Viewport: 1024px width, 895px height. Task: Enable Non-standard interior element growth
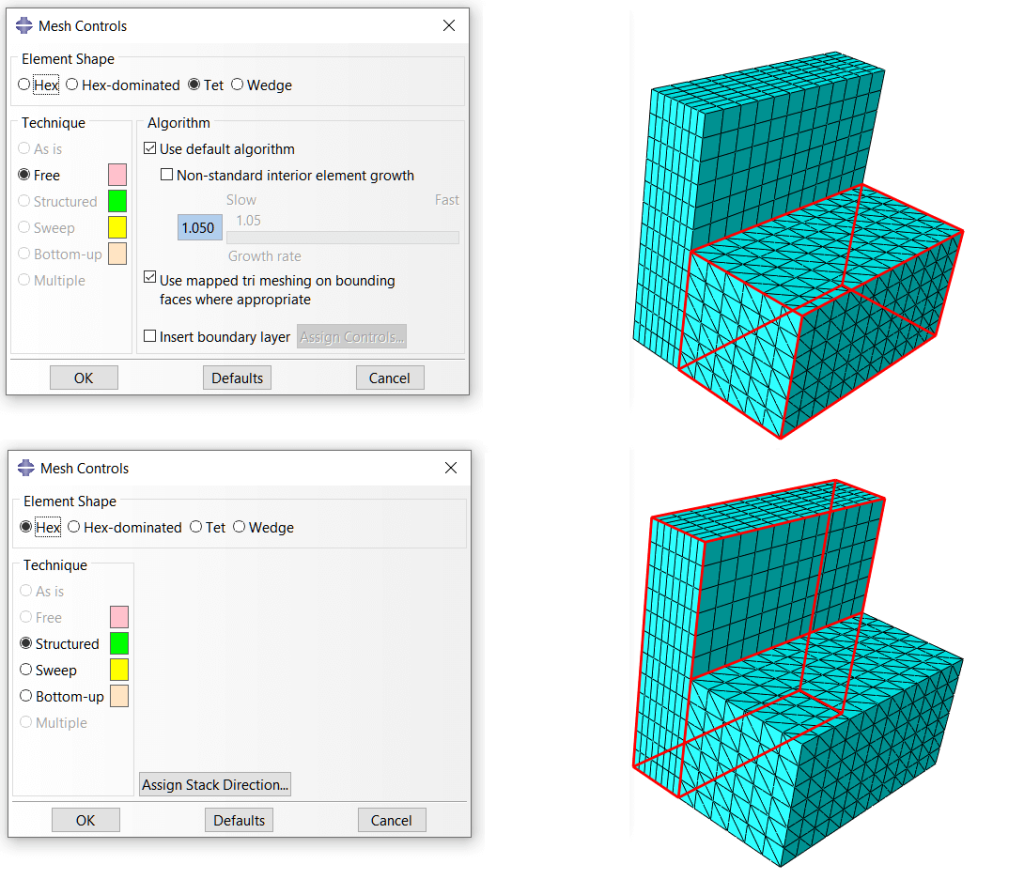168,174
